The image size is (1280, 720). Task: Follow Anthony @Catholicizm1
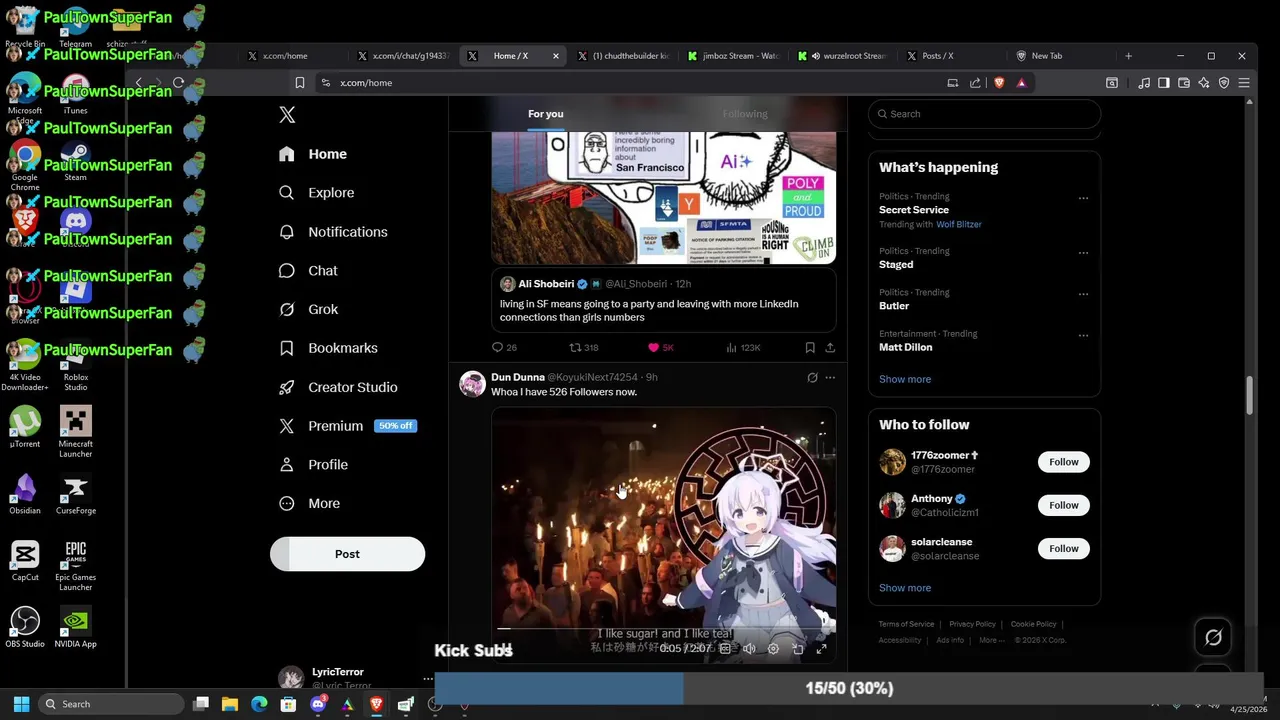point(1064,505)
